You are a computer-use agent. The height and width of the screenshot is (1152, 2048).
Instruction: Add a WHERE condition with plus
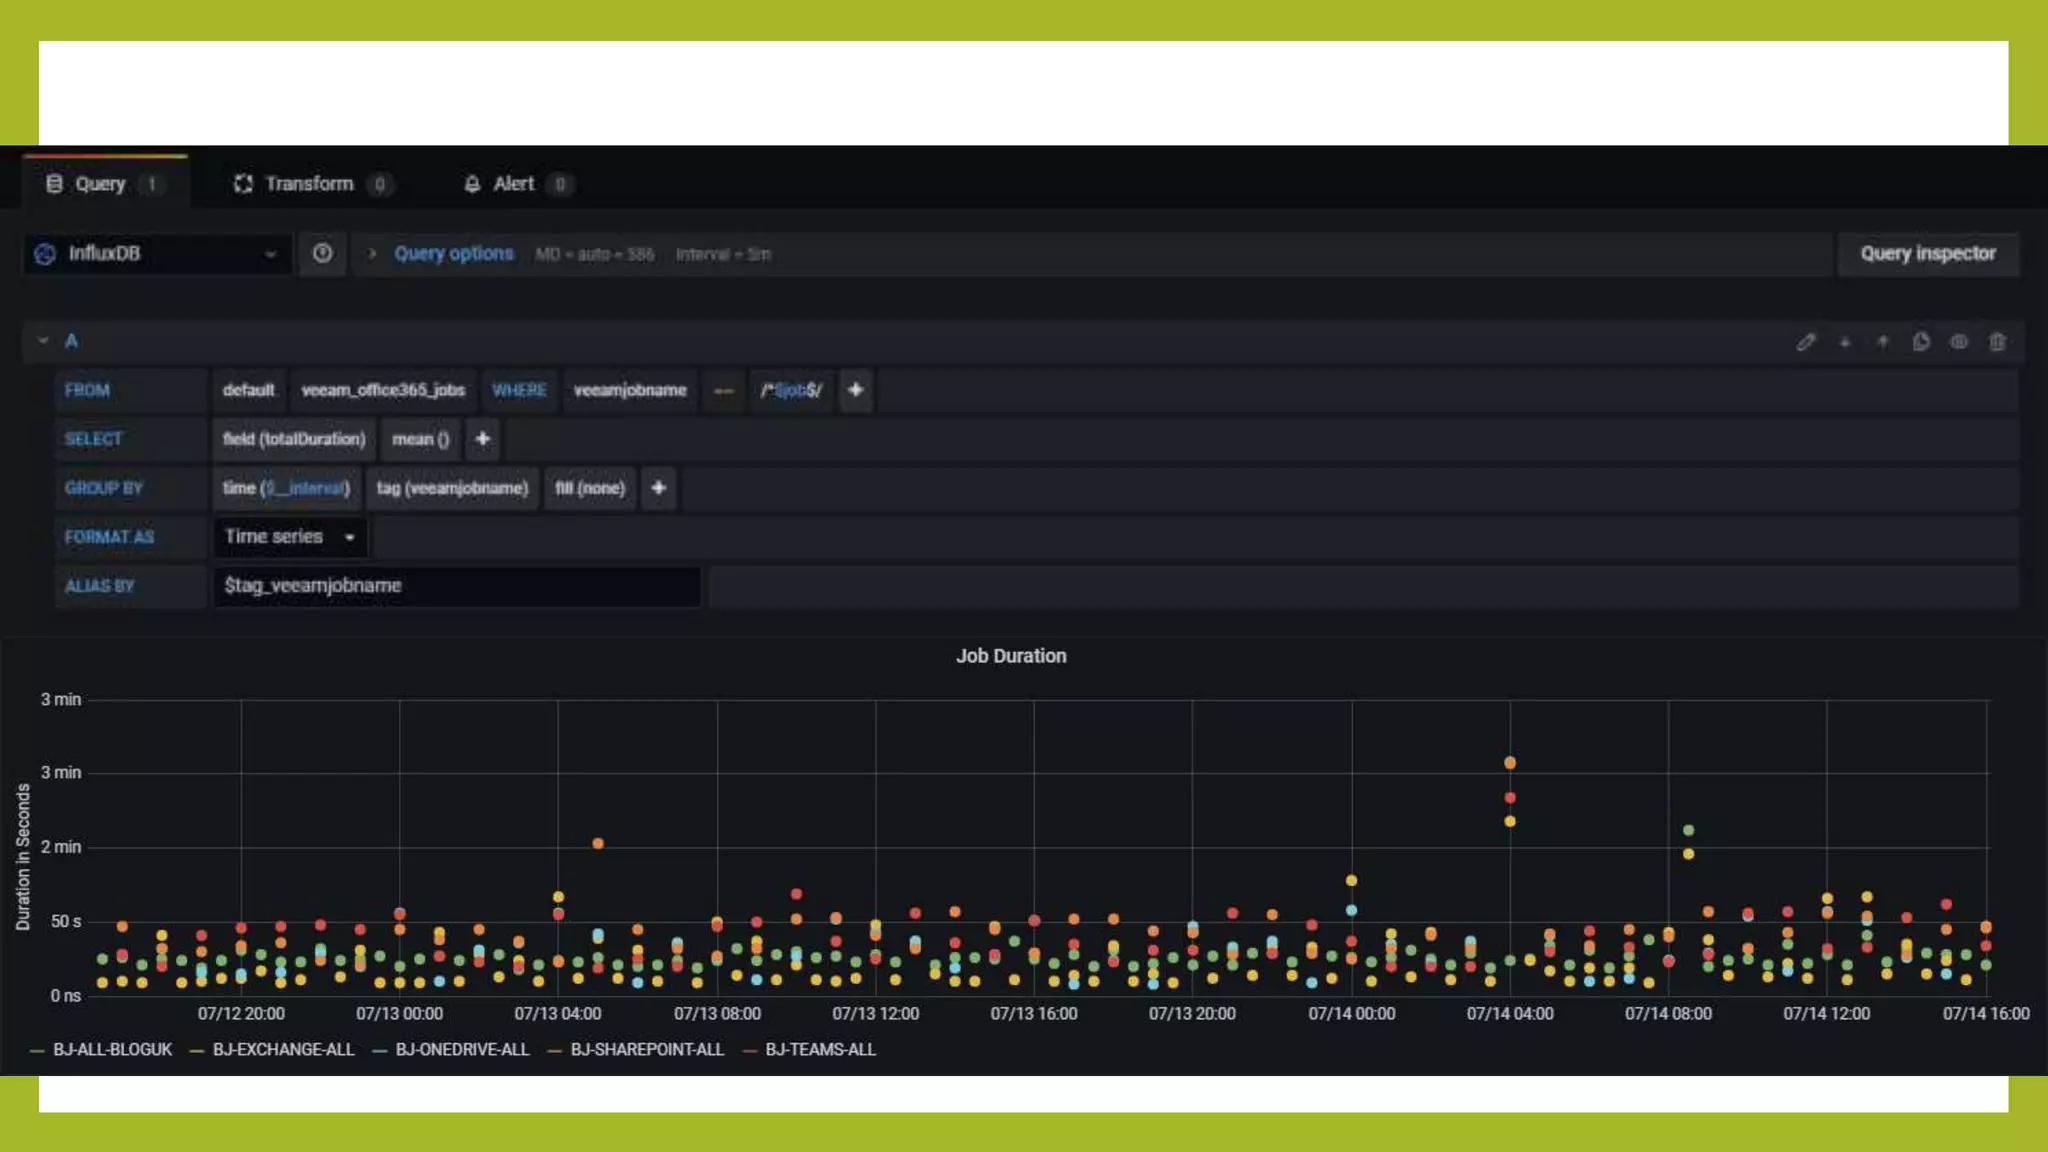coord(855,390)
